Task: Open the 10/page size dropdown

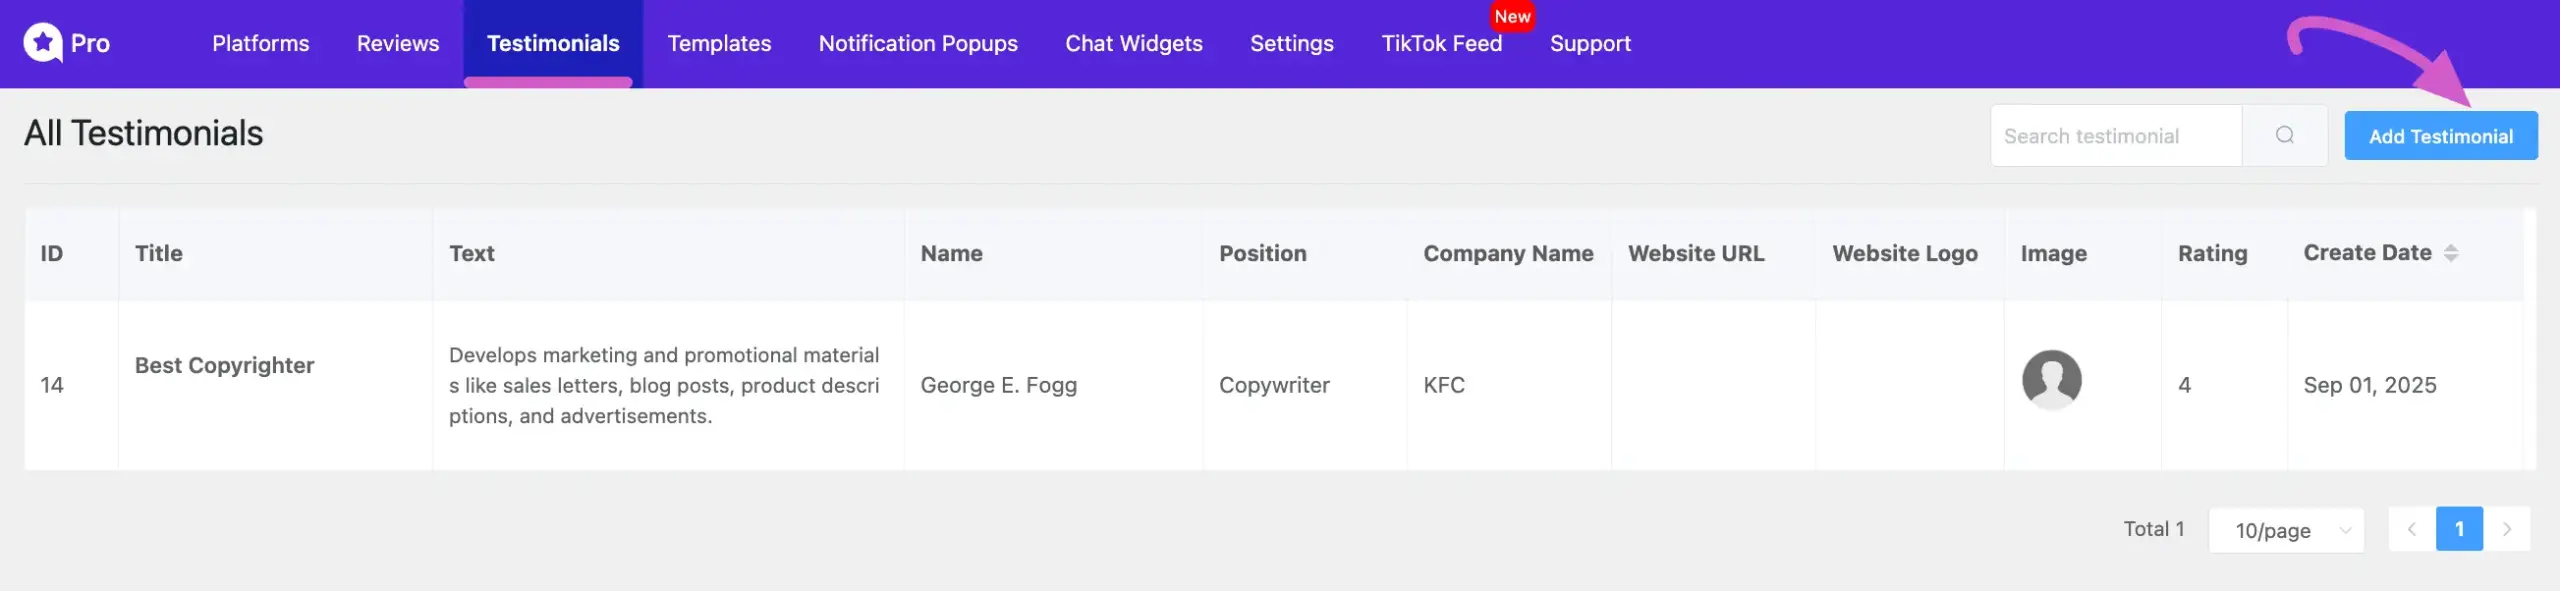Action: [2286, 530]
